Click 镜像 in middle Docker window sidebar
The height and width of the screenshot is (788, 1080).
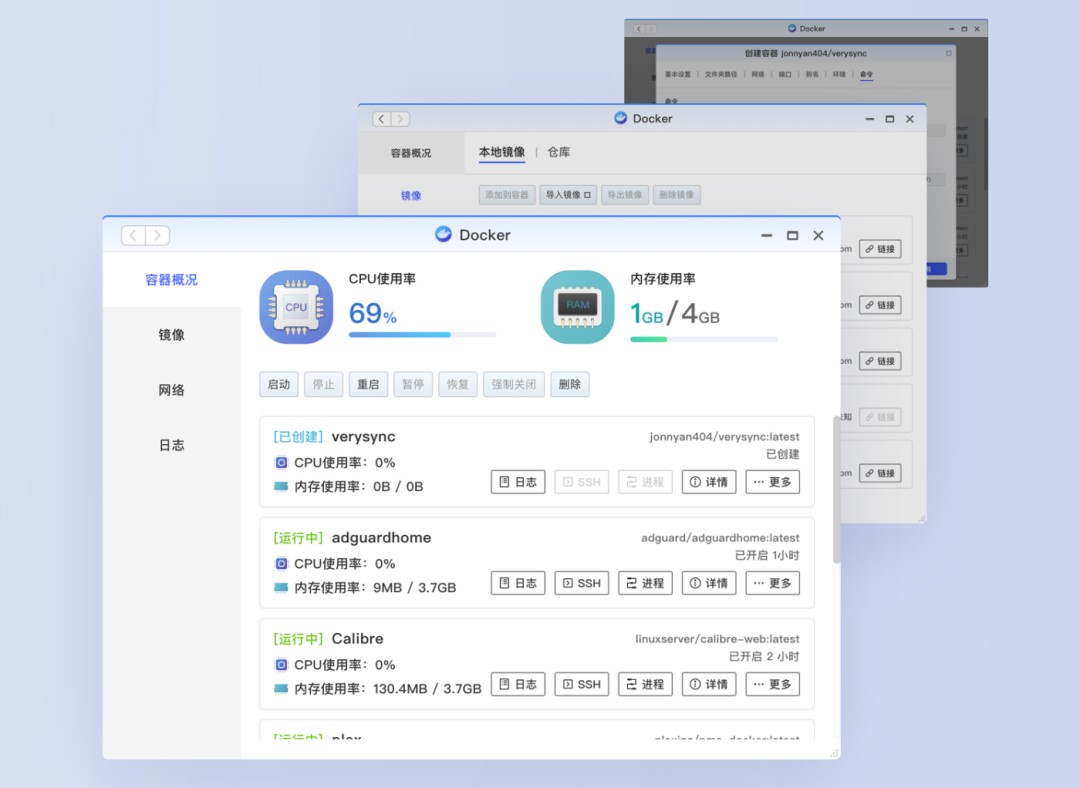411,196
